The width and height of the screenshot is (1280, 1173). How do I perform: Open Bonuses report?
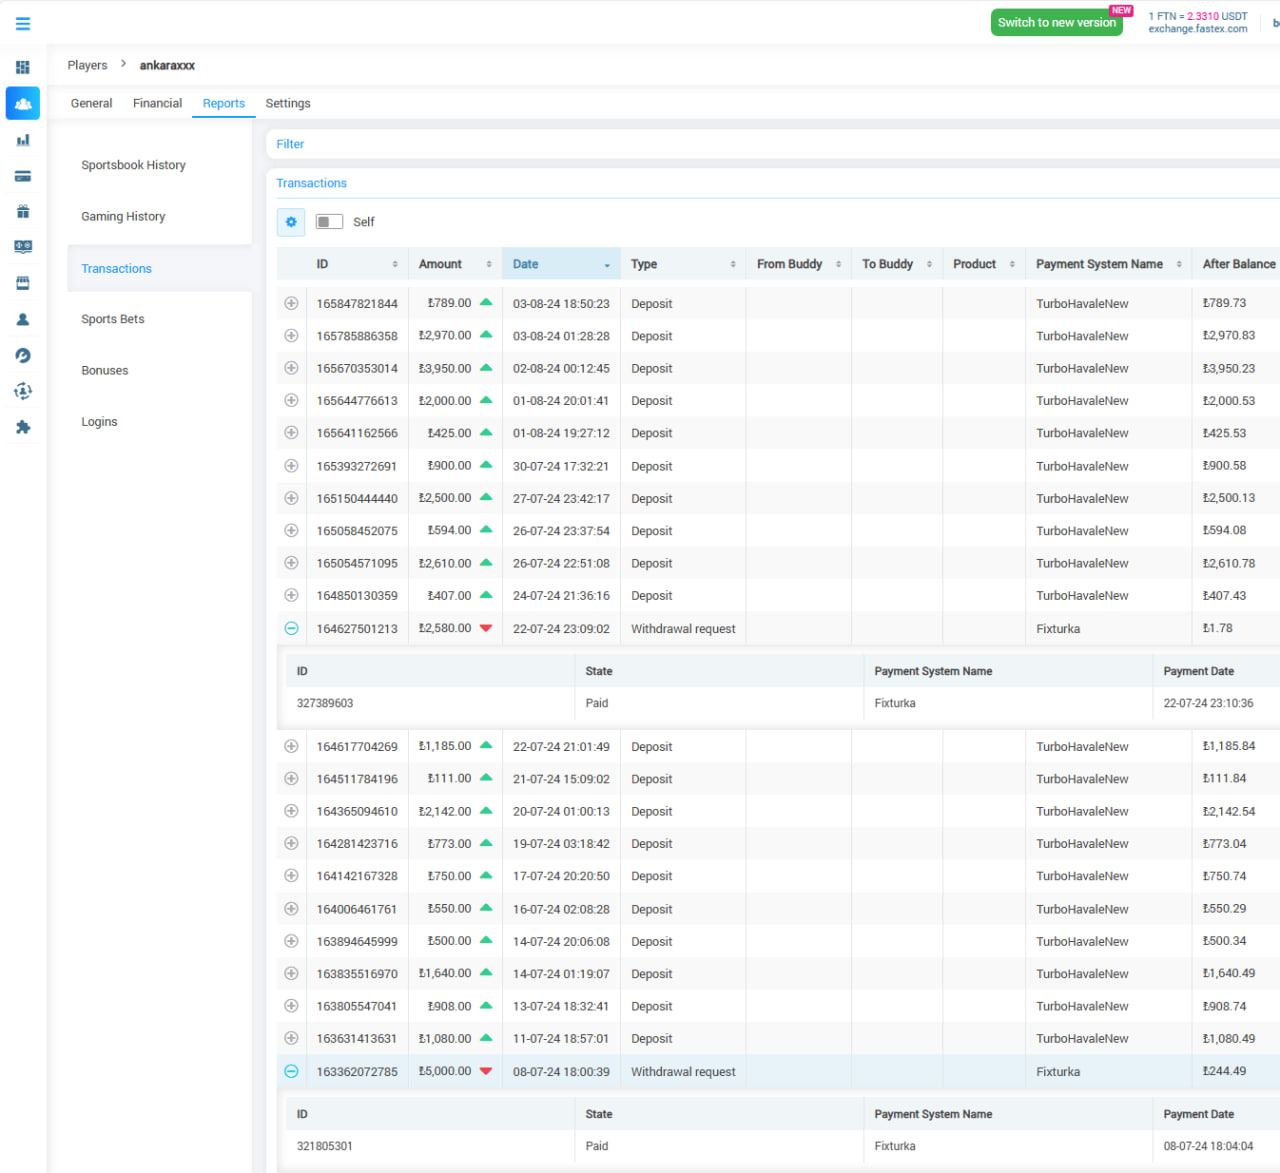click(105, 370)
